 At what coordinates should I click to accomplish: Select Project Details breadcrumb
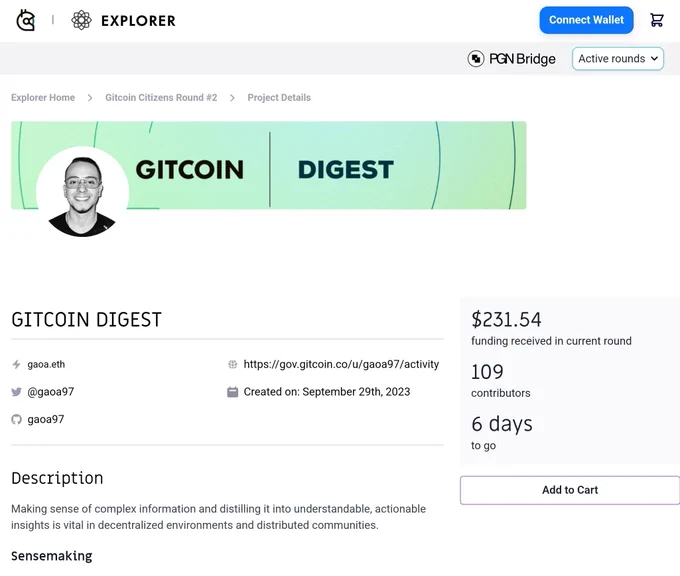279,98
